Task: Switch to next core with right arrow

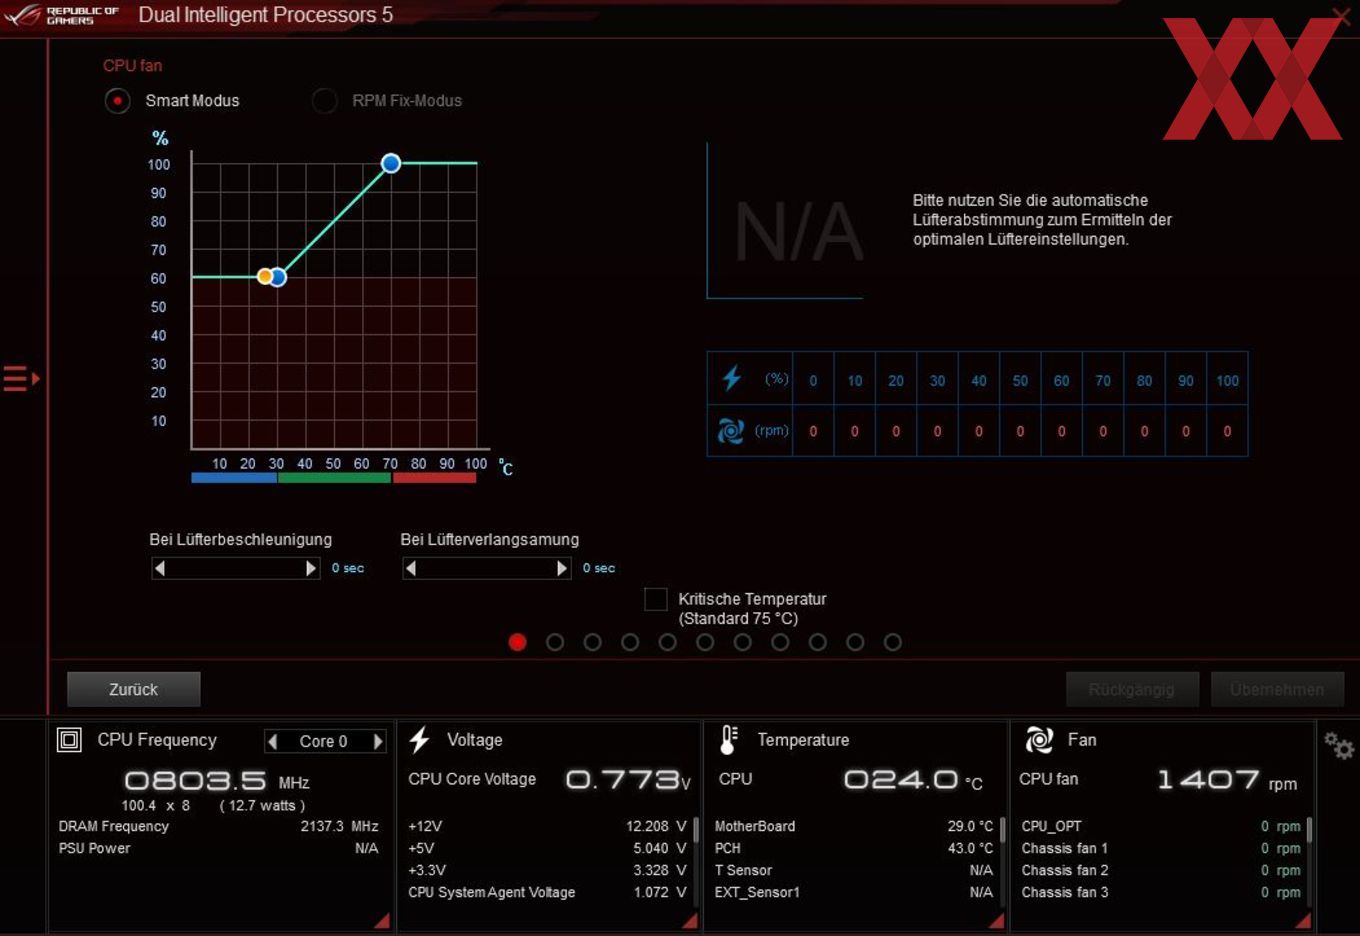Action: (378, 741)
